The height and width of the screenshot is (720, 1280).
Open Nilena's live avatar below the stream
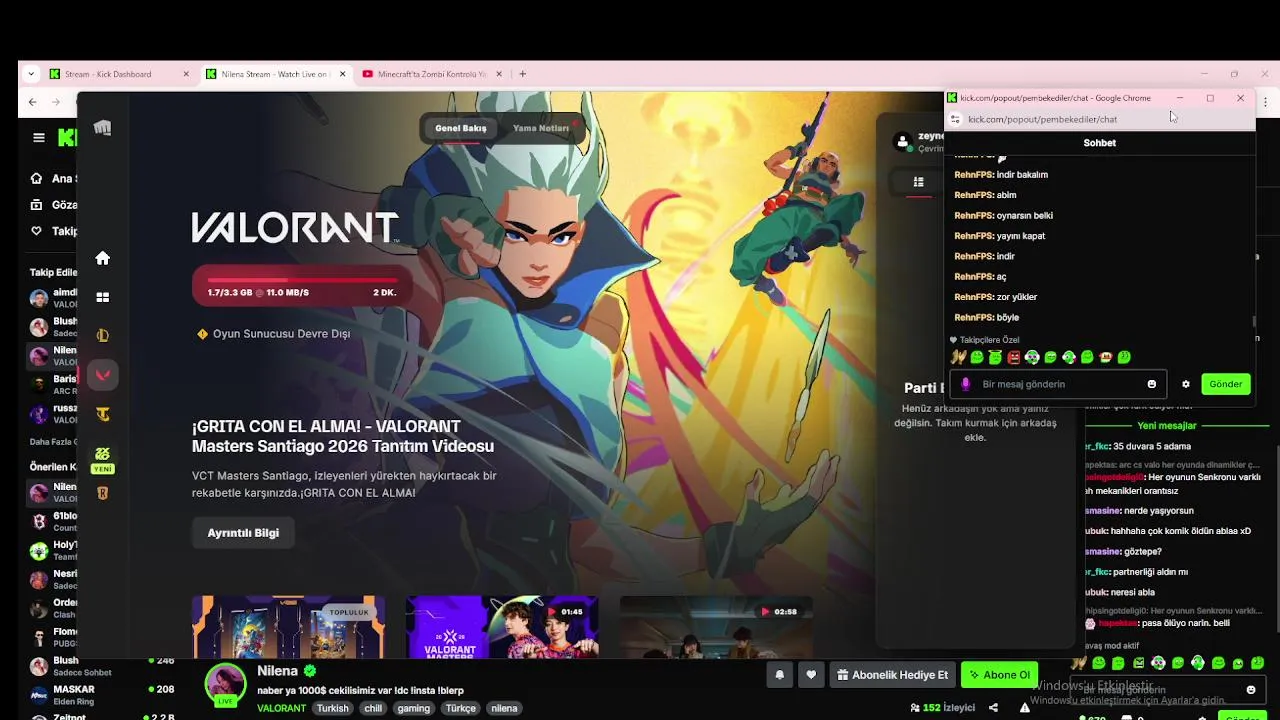click(225, 684)
